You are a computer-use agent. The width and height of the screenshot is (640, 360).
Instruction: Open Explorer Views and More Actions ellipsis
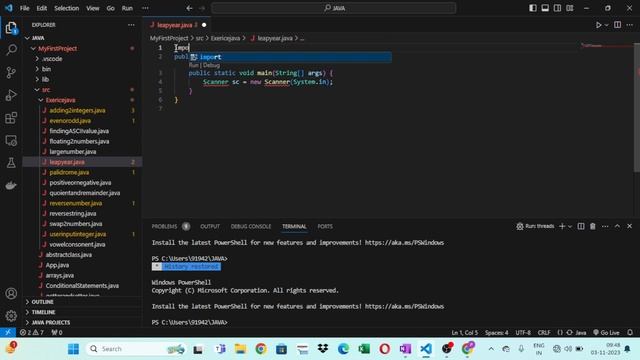pyautogui.click(x=131, y=25)
